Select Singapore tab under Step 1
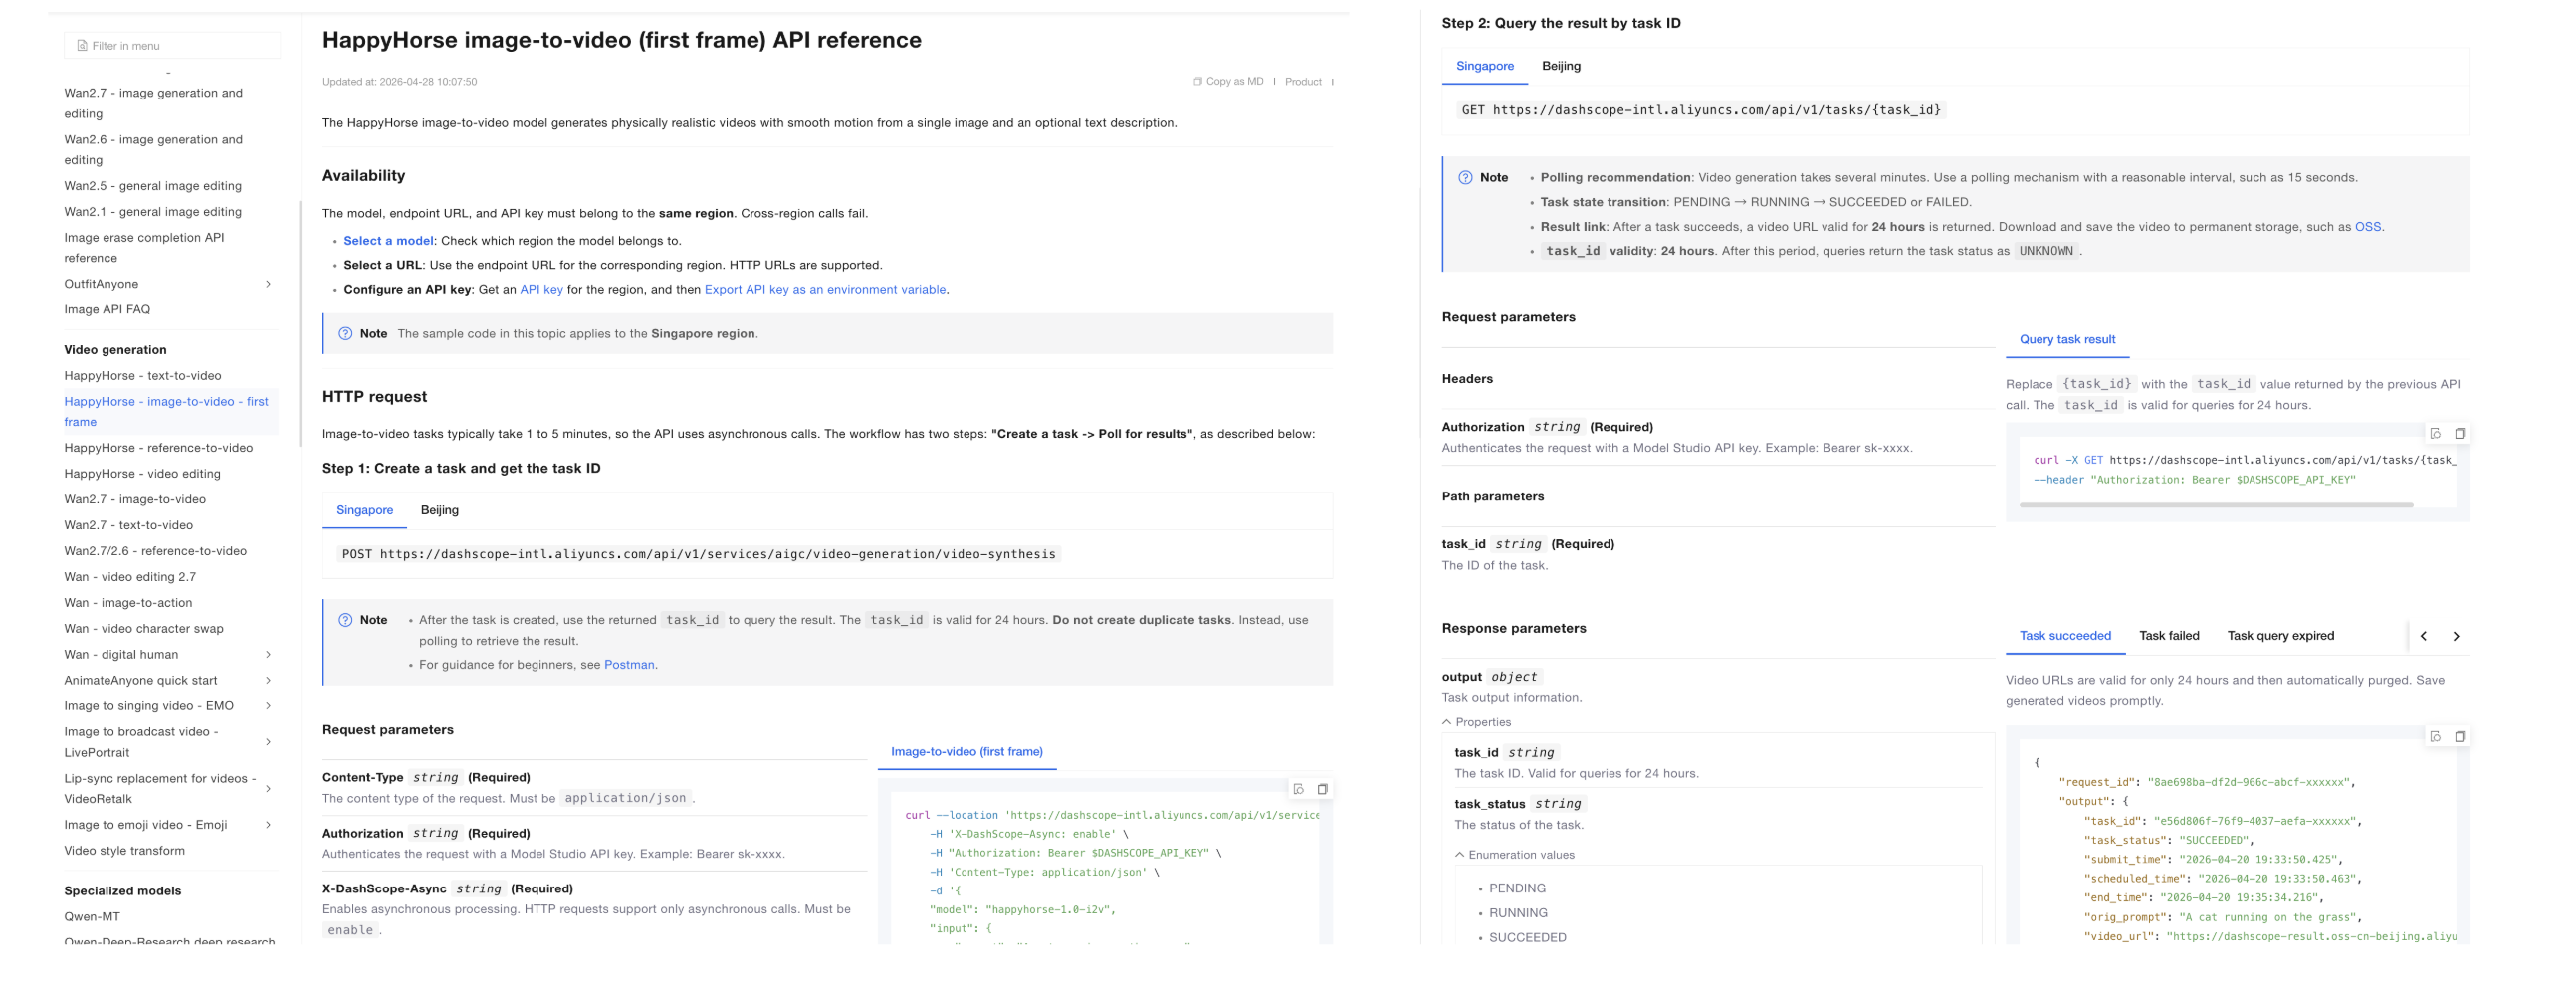2576x987 pixels. tap(365, 511)
